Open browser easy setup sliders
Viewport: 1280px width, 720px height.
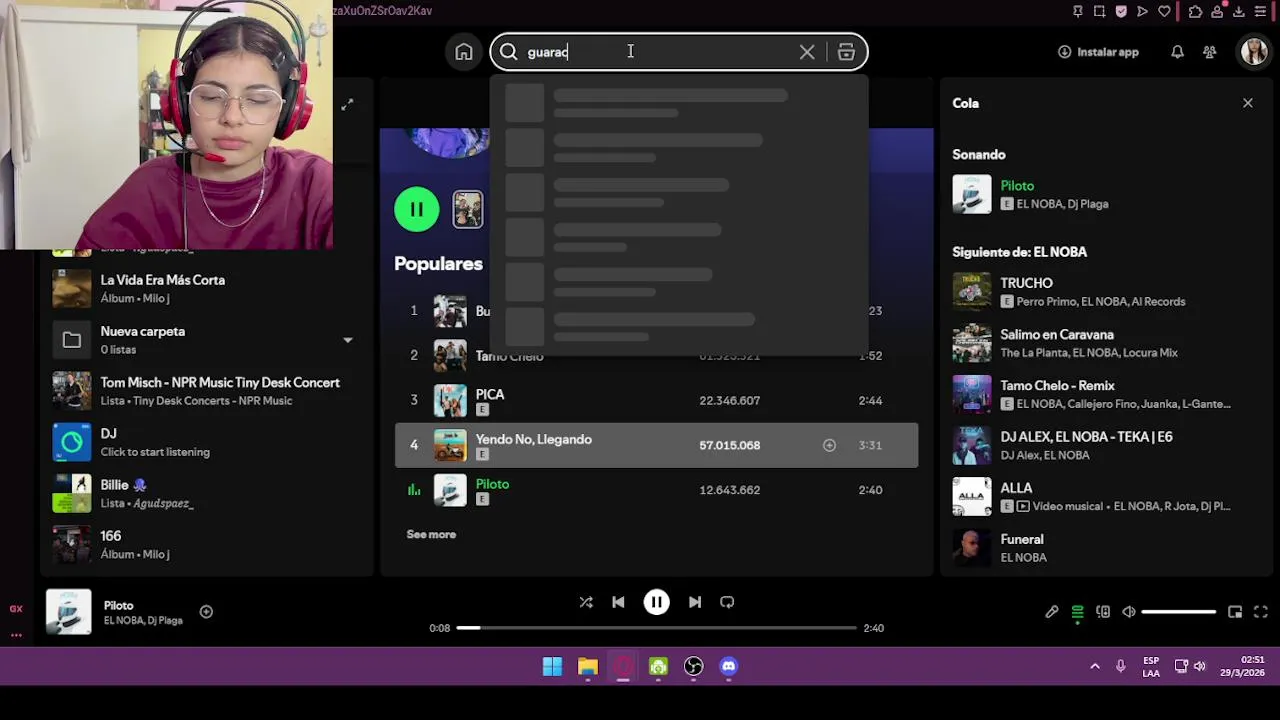[x=1261, y=11]
